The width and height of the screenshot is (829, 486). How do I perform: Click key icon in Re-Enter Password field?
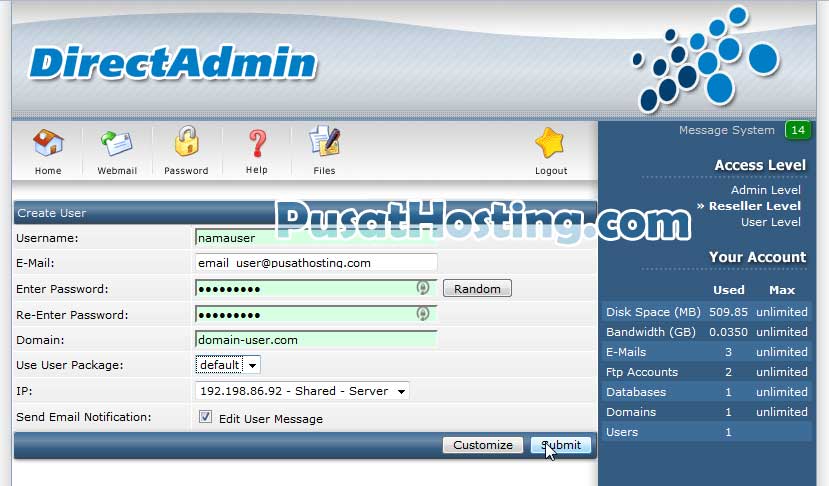tap(422, 313)
